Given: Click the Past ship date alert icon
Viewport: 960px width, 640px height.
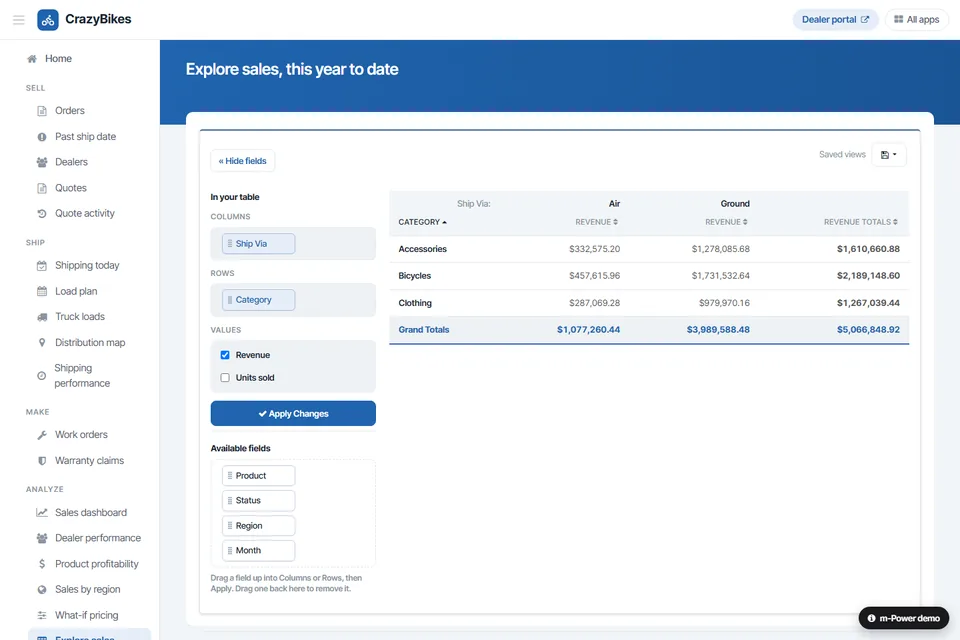Looking at the screenshot, I should 42,137.
